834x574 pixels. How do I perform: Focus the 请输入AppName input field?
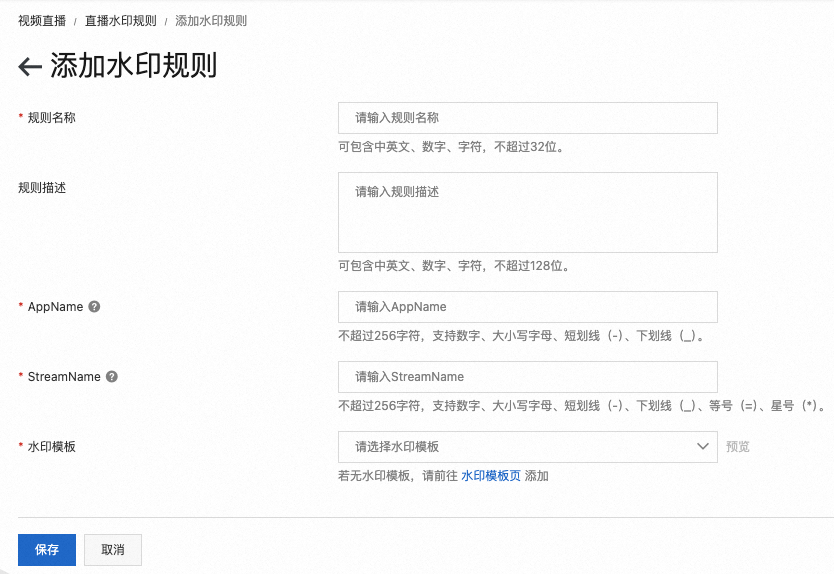tap(528, 306)
